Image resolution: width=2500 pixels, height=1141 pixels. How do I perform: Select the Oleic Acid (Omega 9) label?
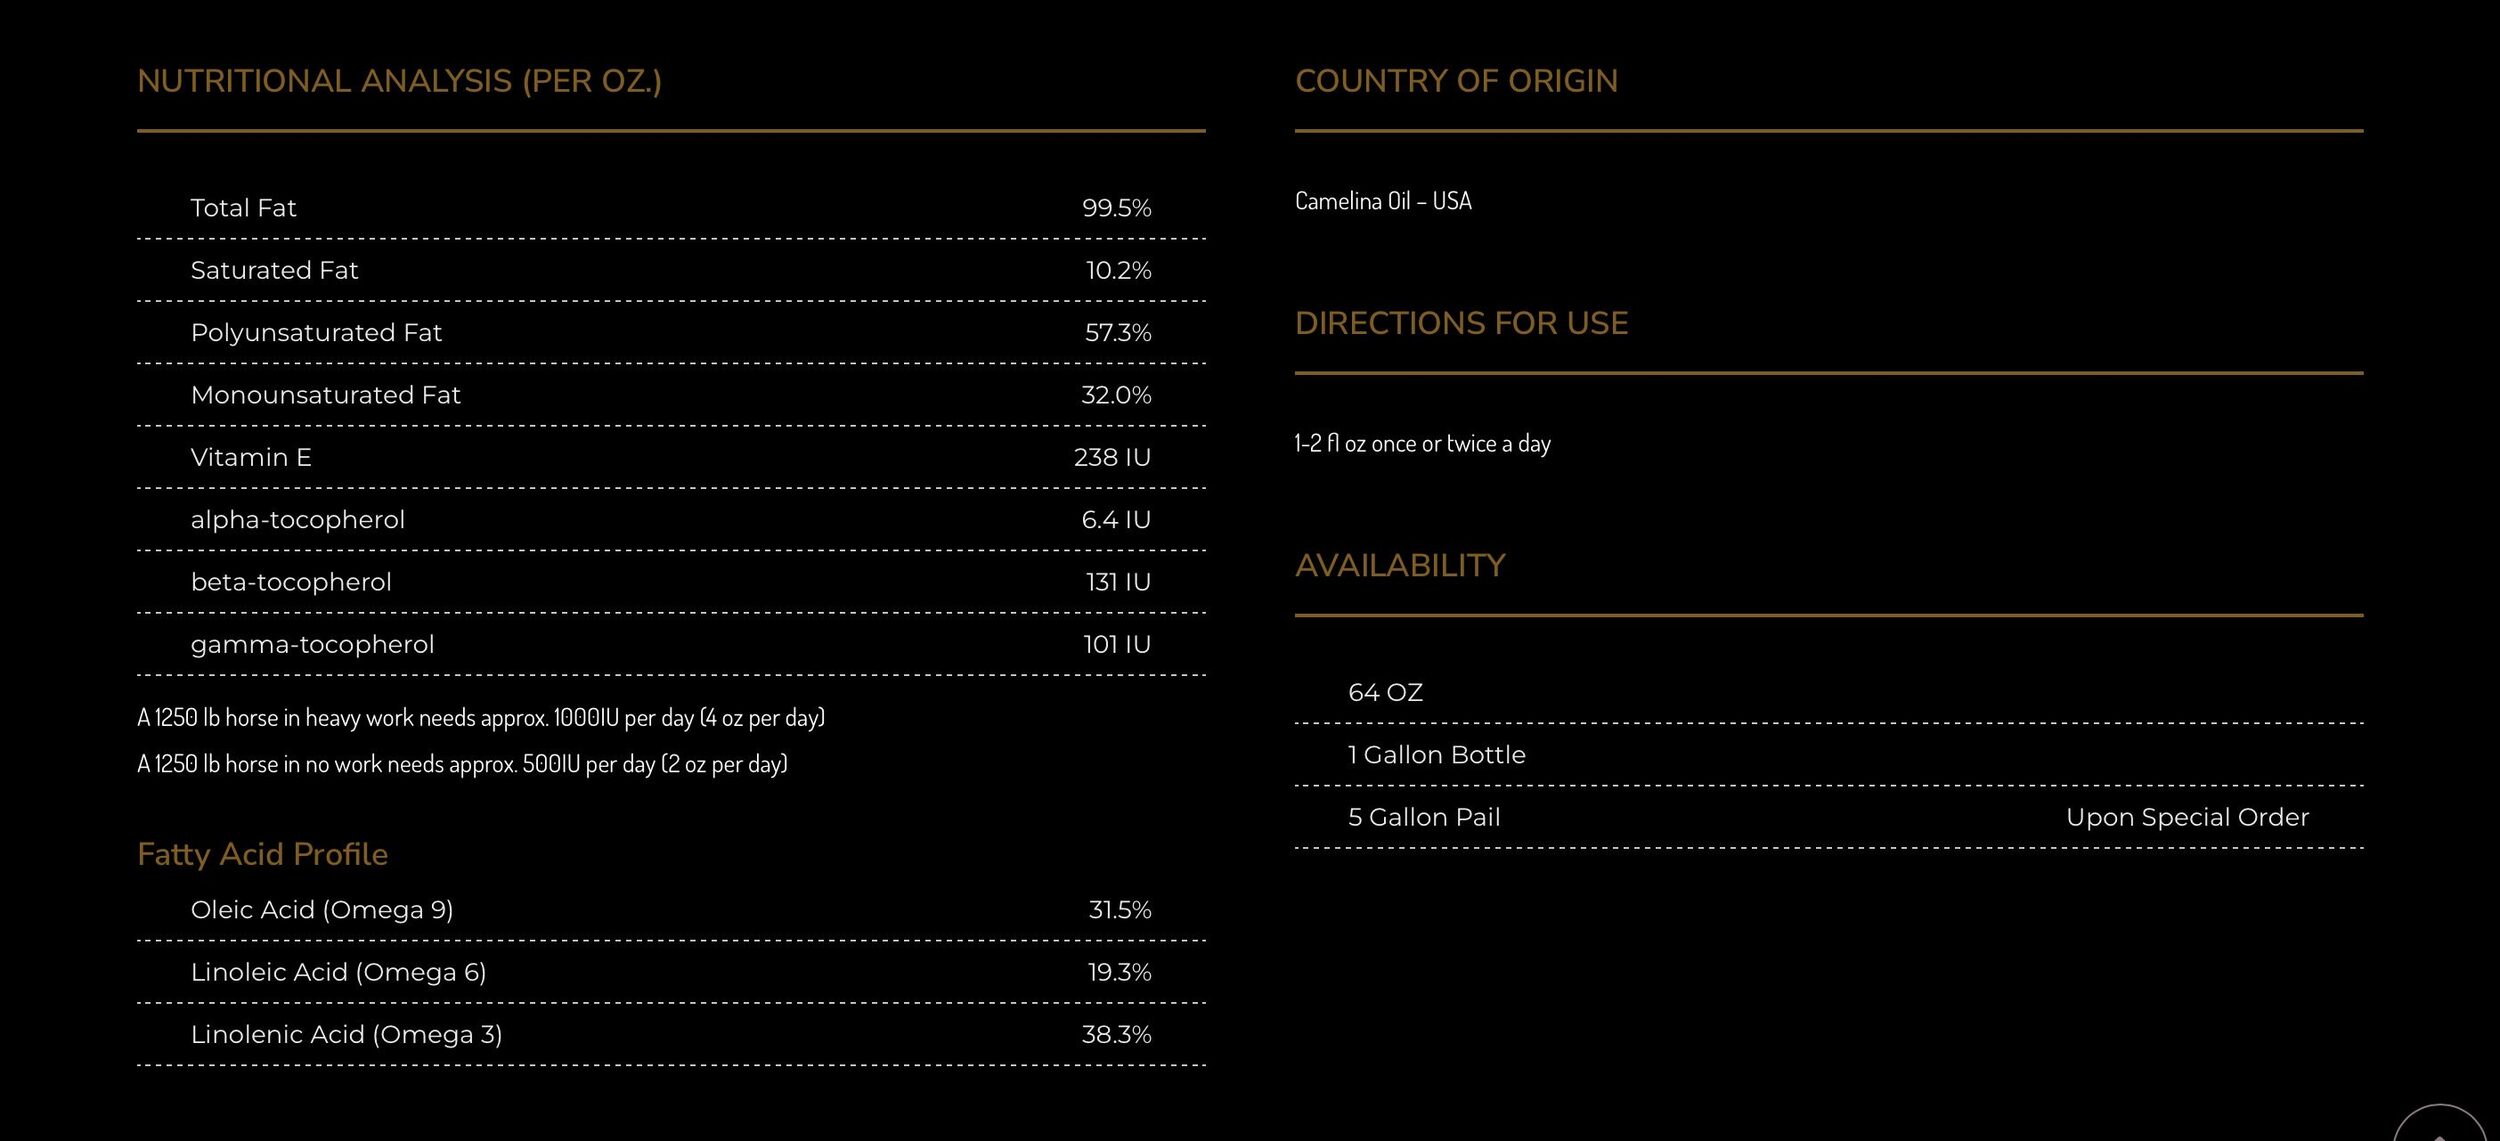coord(321,910)
